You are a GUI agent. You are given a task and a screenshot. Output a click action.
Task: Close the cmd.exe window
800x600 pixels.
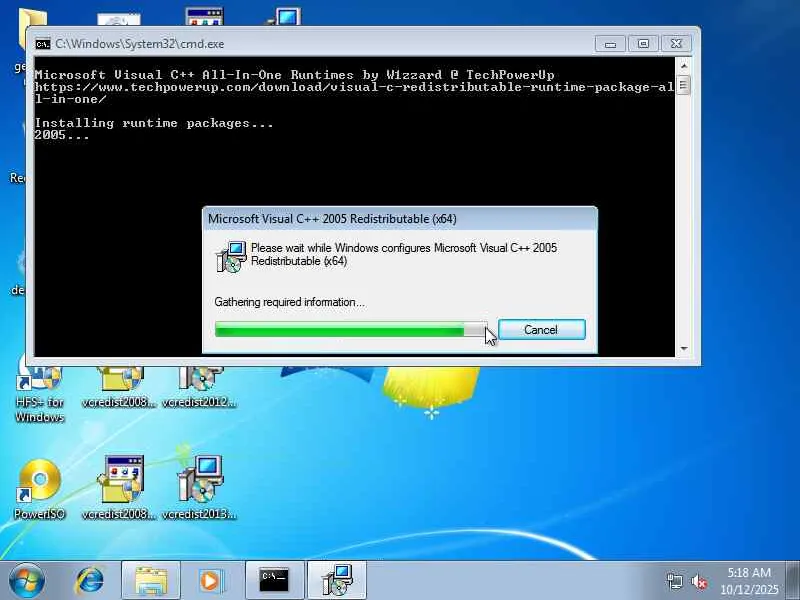[677, 44]
